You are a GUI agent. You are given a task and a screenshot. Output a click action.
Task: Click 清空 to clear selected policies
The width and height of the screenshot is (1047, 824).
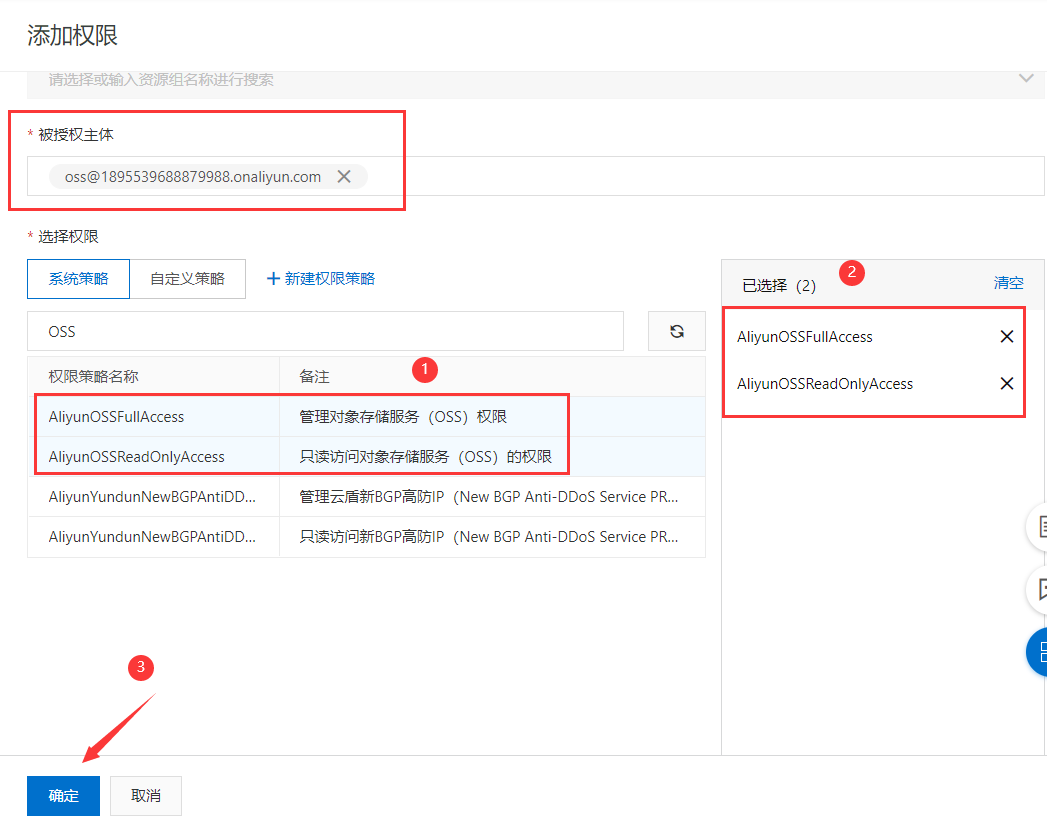(x=1008, y=282)
